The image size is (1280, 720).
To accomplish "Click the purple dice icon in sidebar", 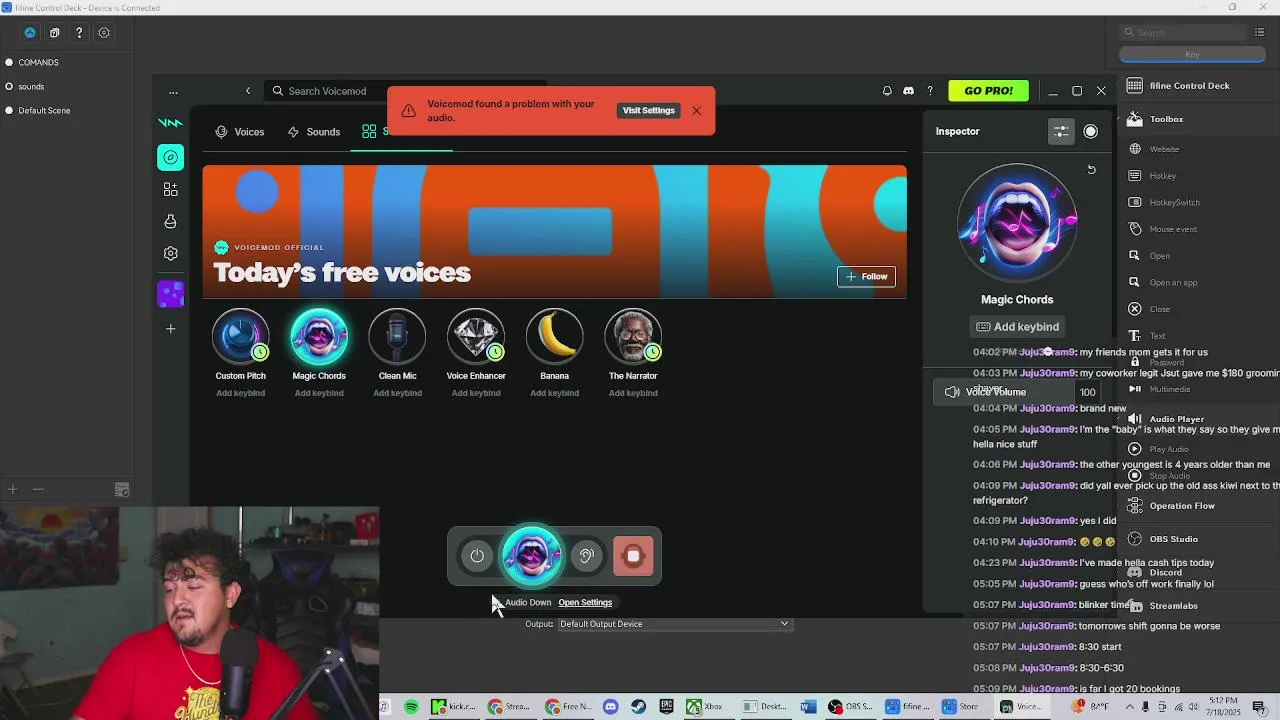I will (x=170, y=294).
